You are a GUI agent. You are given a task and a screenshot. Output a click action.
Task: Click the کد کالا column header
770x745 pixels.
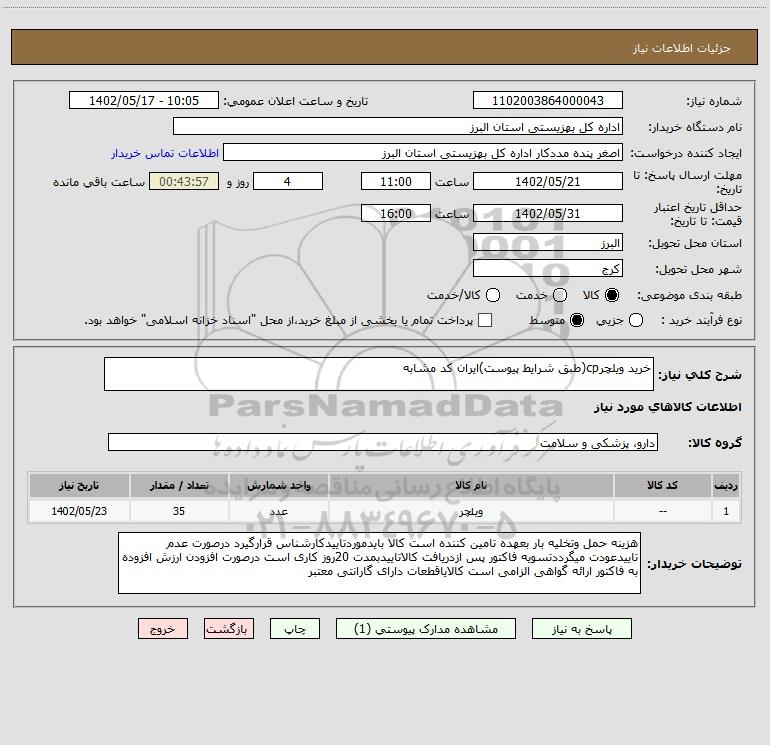tap(662, 485)
